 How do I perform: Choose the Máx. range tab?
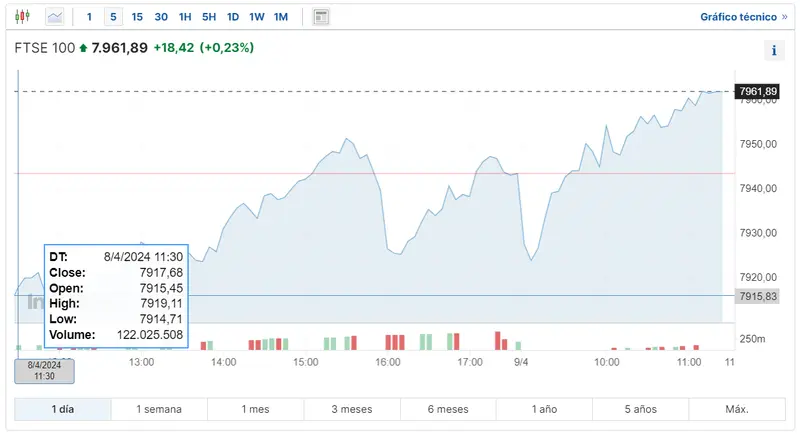tap(737, 409)
